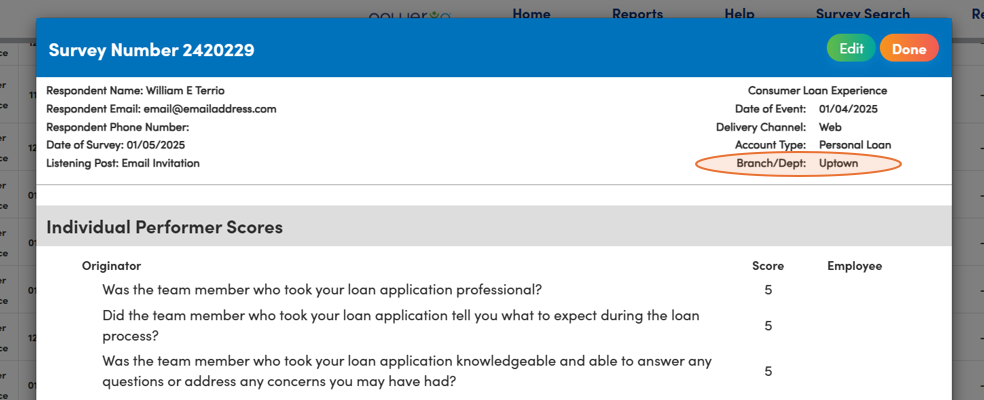Click the Score column header
Image resolution: width=984 pixels, height=400 pixels.
click(x=768, y=266)
